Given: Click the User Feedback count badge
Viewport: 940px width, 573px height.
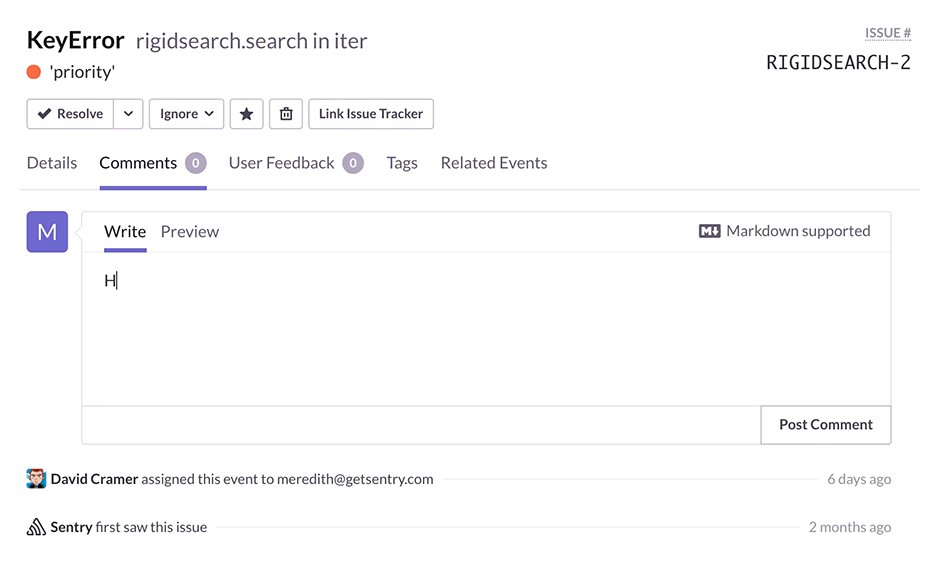Looking at the screenshot, I should [353, 163].
